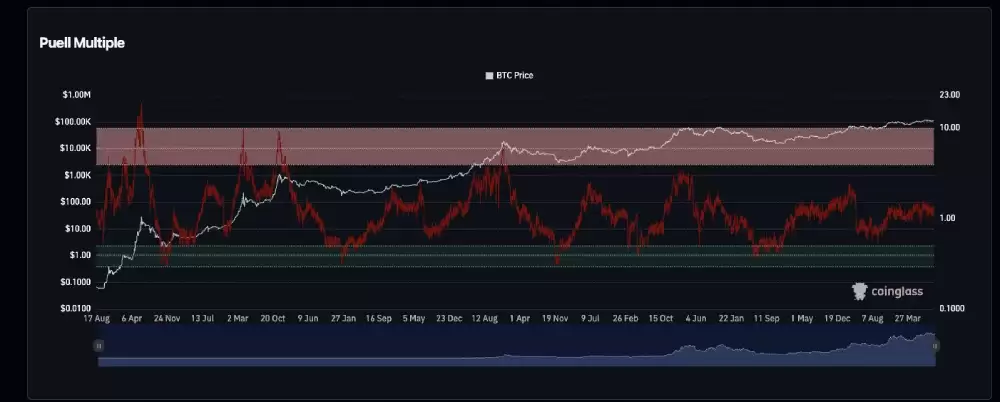The width and height of the screenshot is (1000, 402).
Task: Click the 6 Apr date on x-axis
Action: pos(131,318)
